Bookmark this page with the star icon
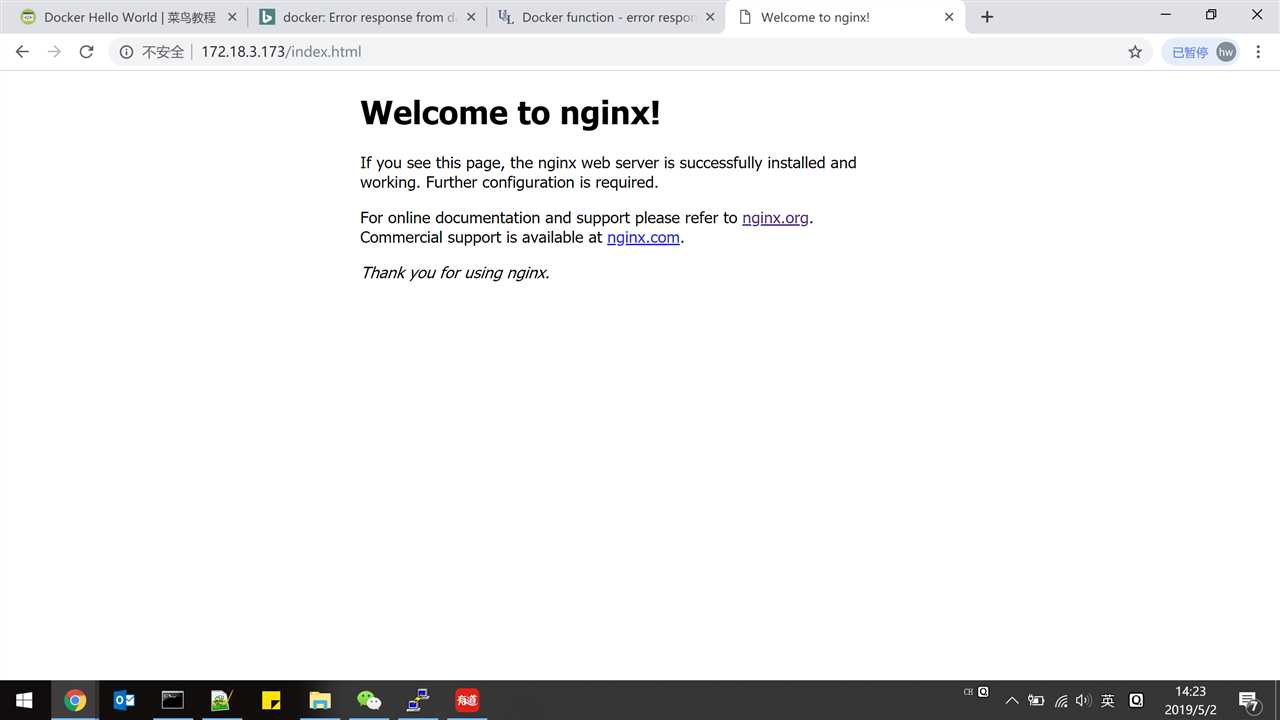The height and width of the screenshot is (720, 1280). (1135, 52)
